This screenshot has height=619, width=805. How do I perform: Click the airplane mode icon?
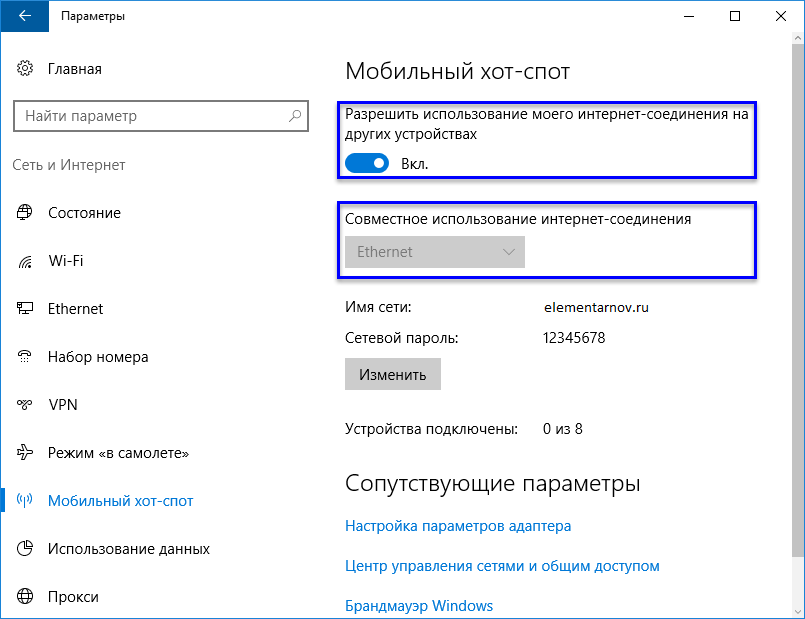(x=25, y=453)
